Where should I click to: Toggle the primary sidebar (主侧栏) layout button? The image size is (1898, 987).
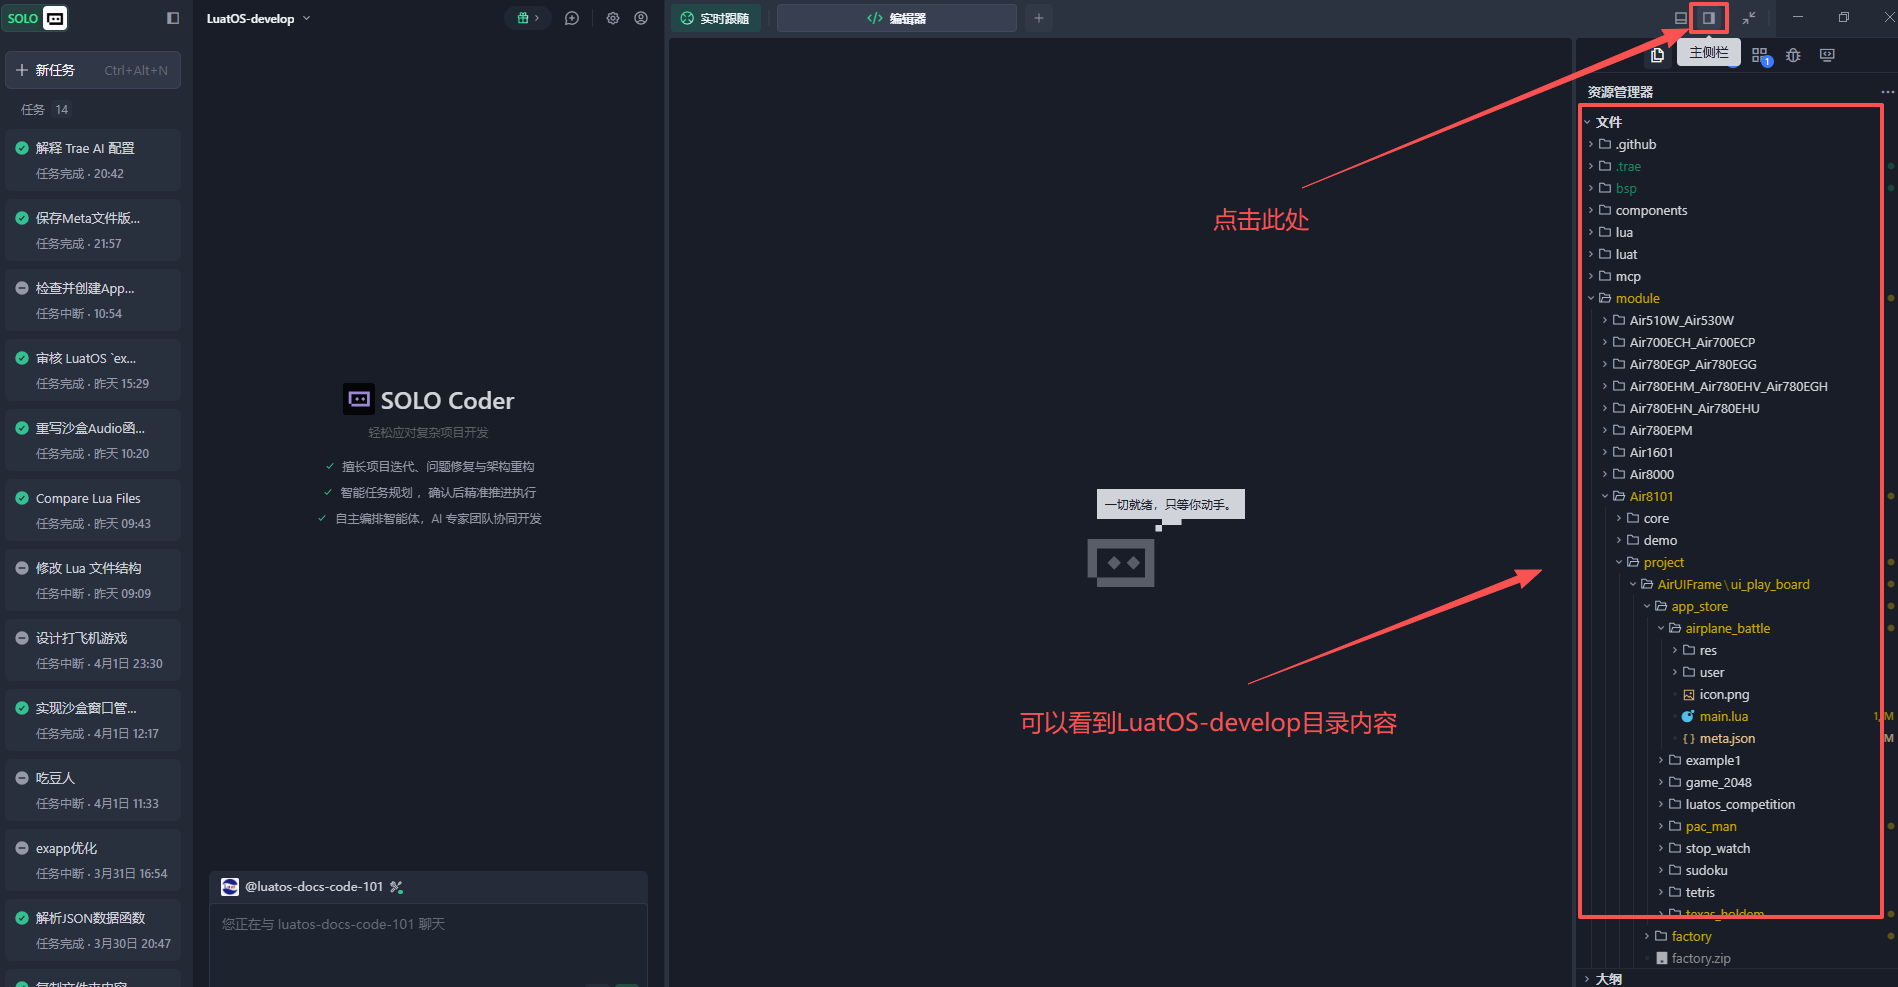pos(1709,18)
